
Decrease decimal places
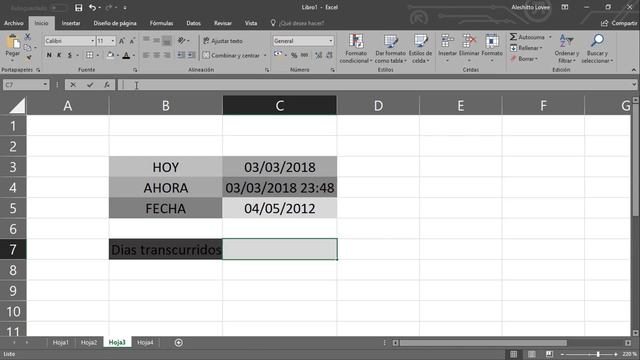pos(329,55)
